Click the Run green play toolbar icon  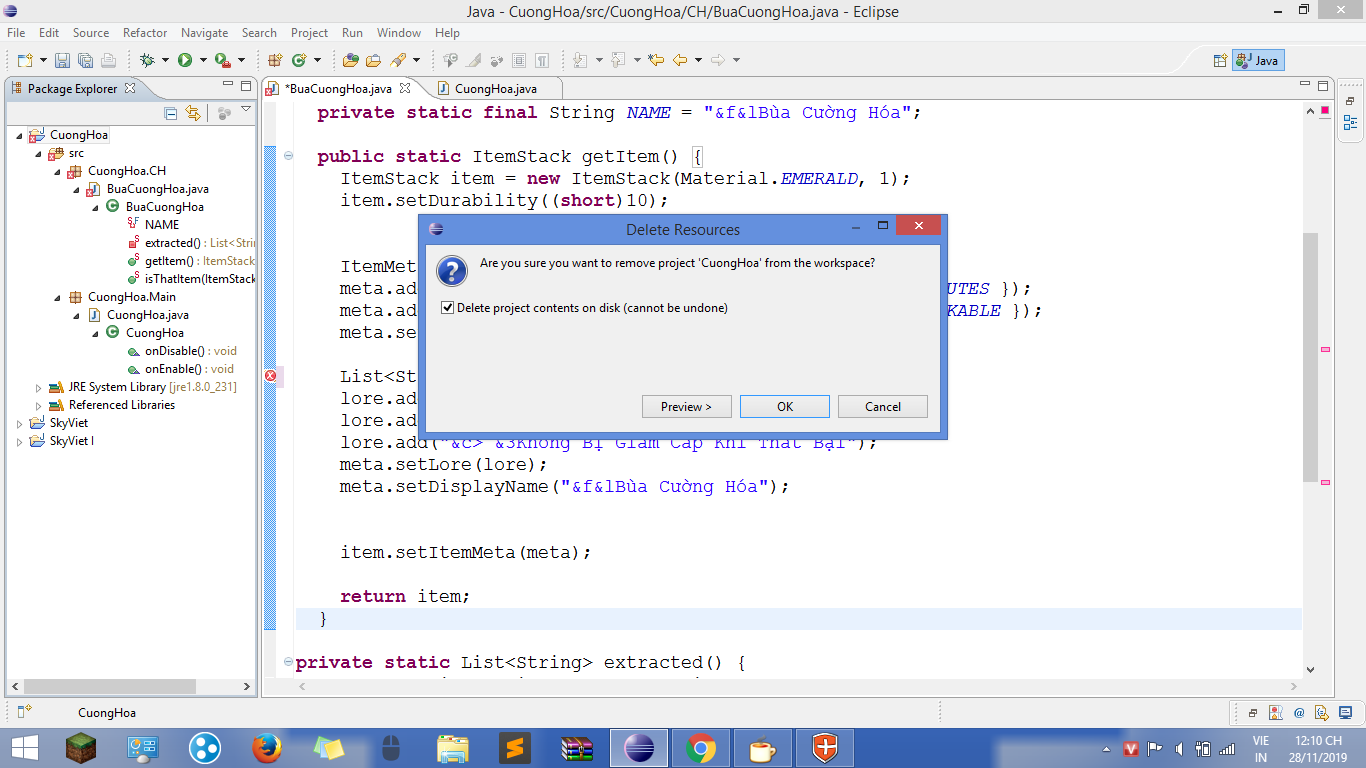pos(185,60)
